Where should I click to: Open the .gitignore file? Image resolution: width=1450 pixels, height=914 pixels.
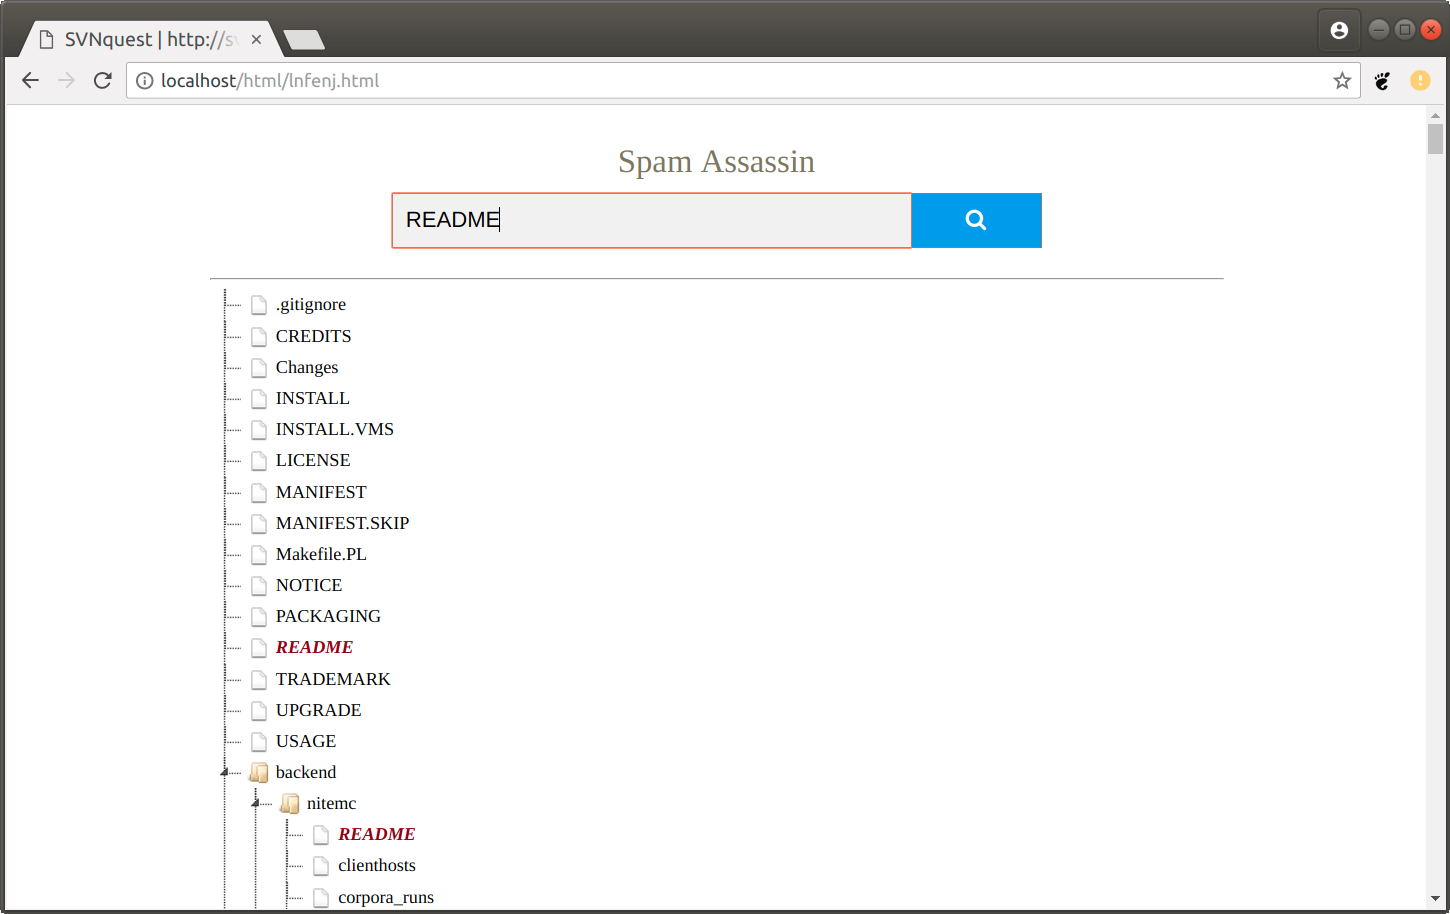pyautogui.click(x=311, y=305)
